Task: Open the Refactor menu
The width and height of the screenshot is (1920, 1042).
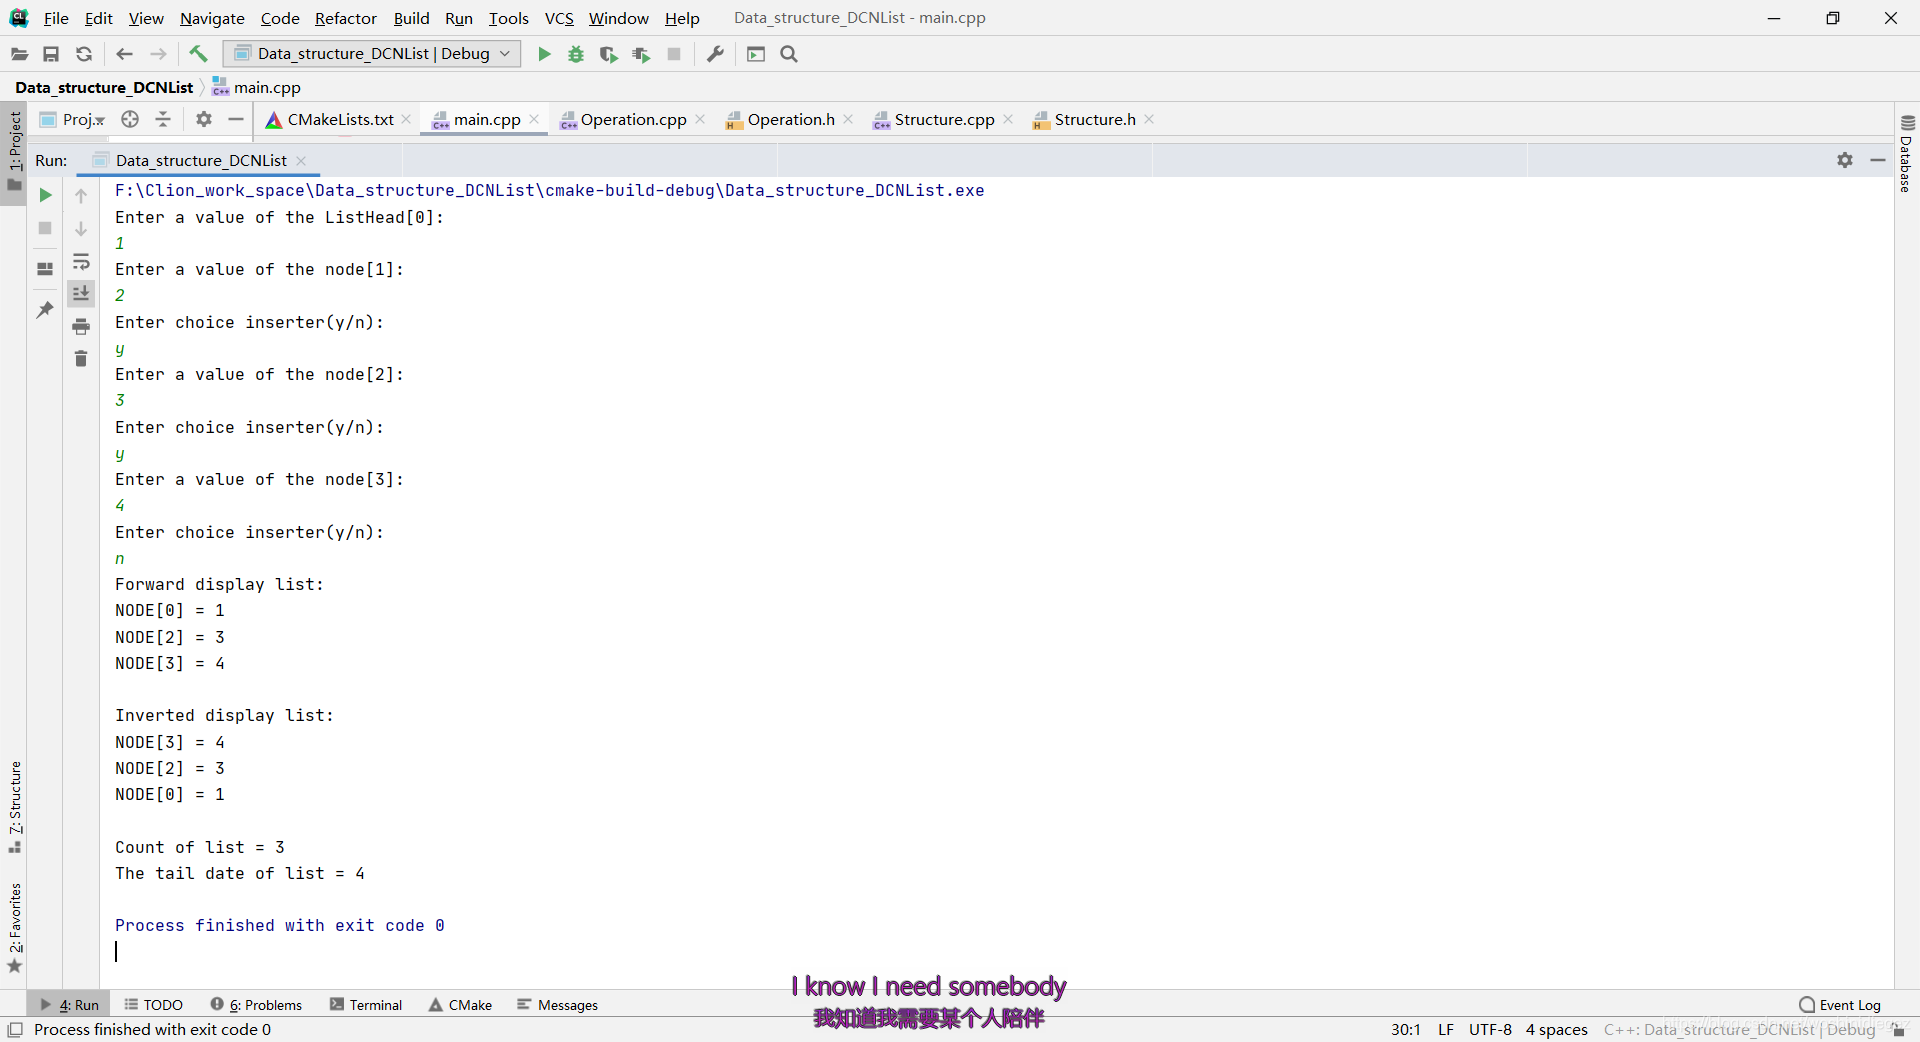Action: [346, 18]
